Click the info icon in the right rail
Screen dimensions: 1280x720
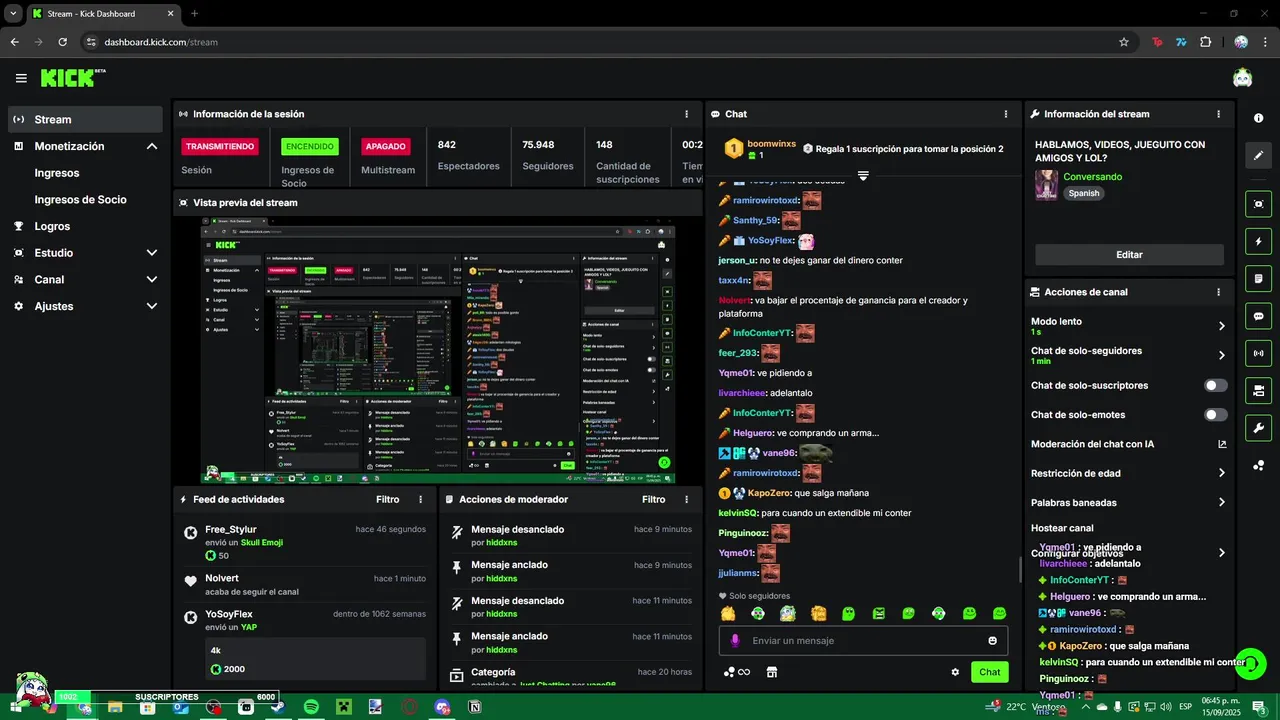pyautogui.click(x=1258, y=118)
